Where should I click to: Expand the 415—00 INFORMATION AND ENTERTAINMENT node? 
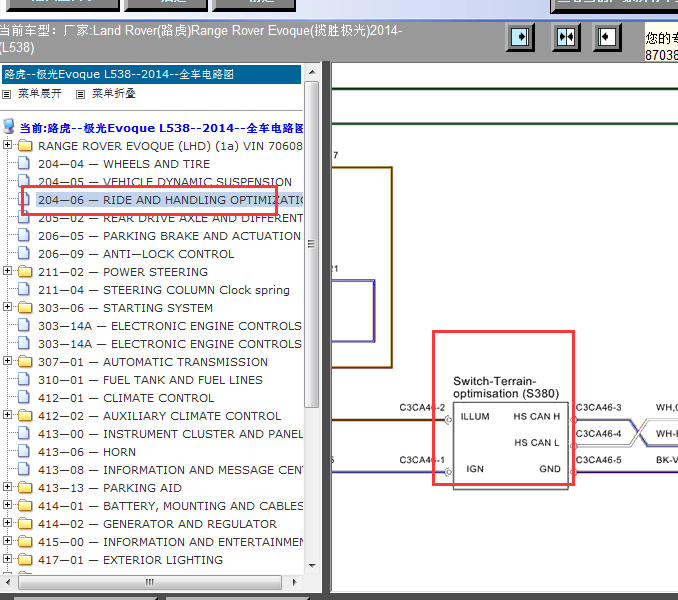(x=7, y=541)
